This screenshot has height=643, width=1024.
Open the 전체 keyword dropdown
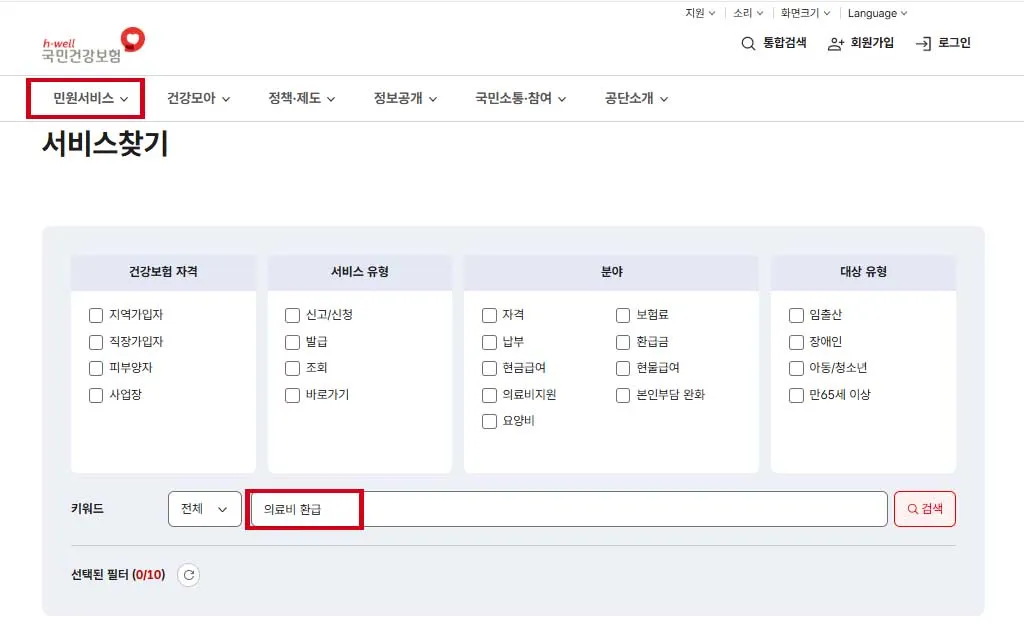pos(204,509)
